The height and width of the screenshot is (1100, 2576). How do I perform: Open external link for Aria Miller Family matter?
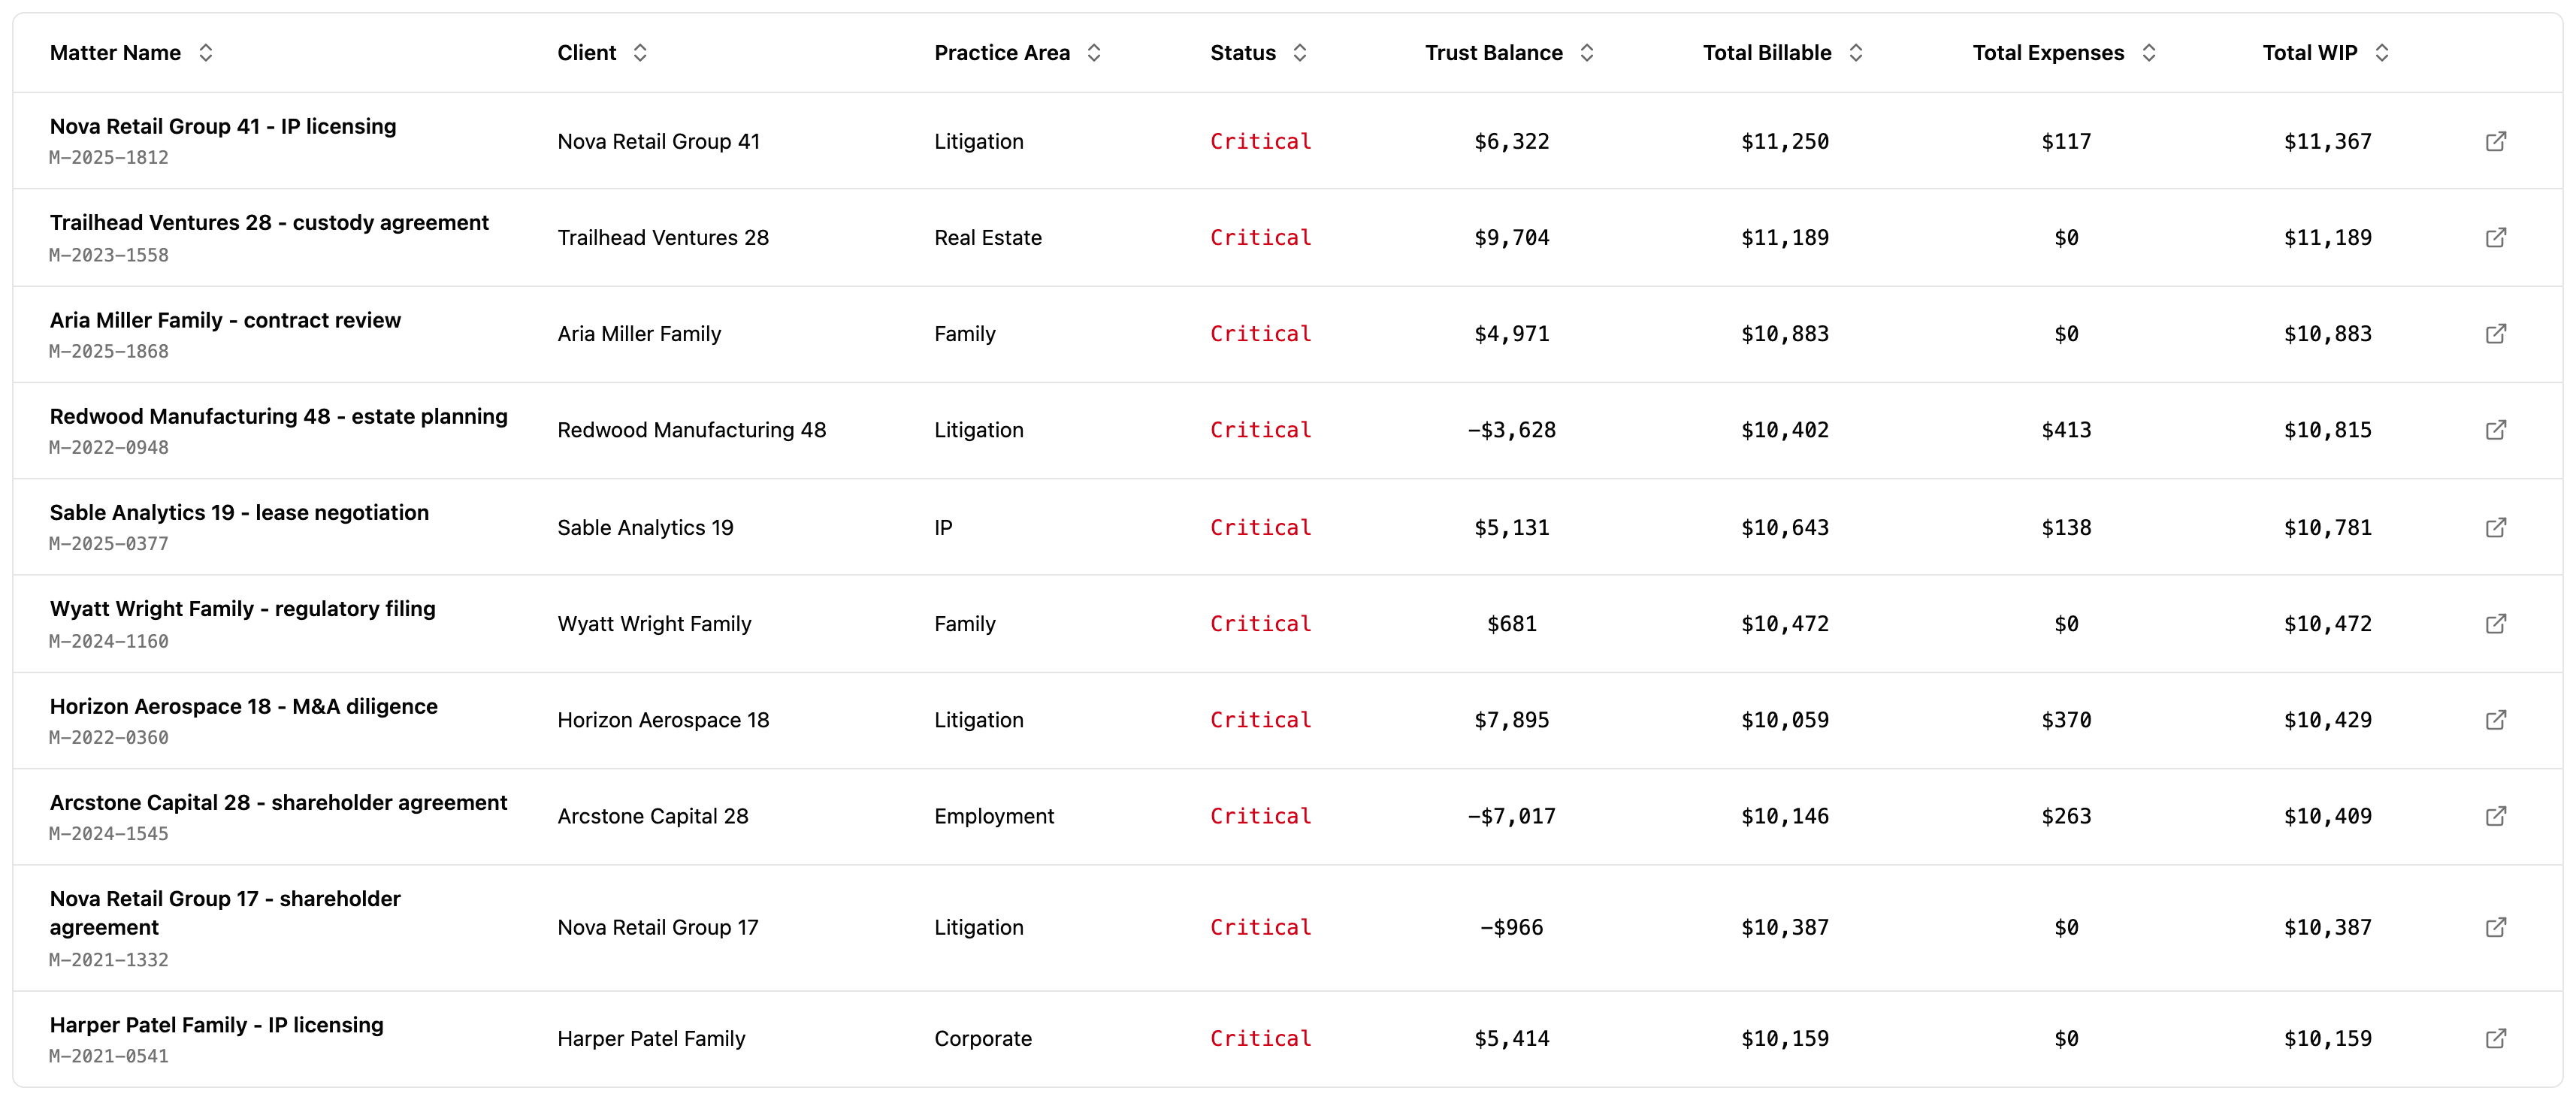point(2496,334)
